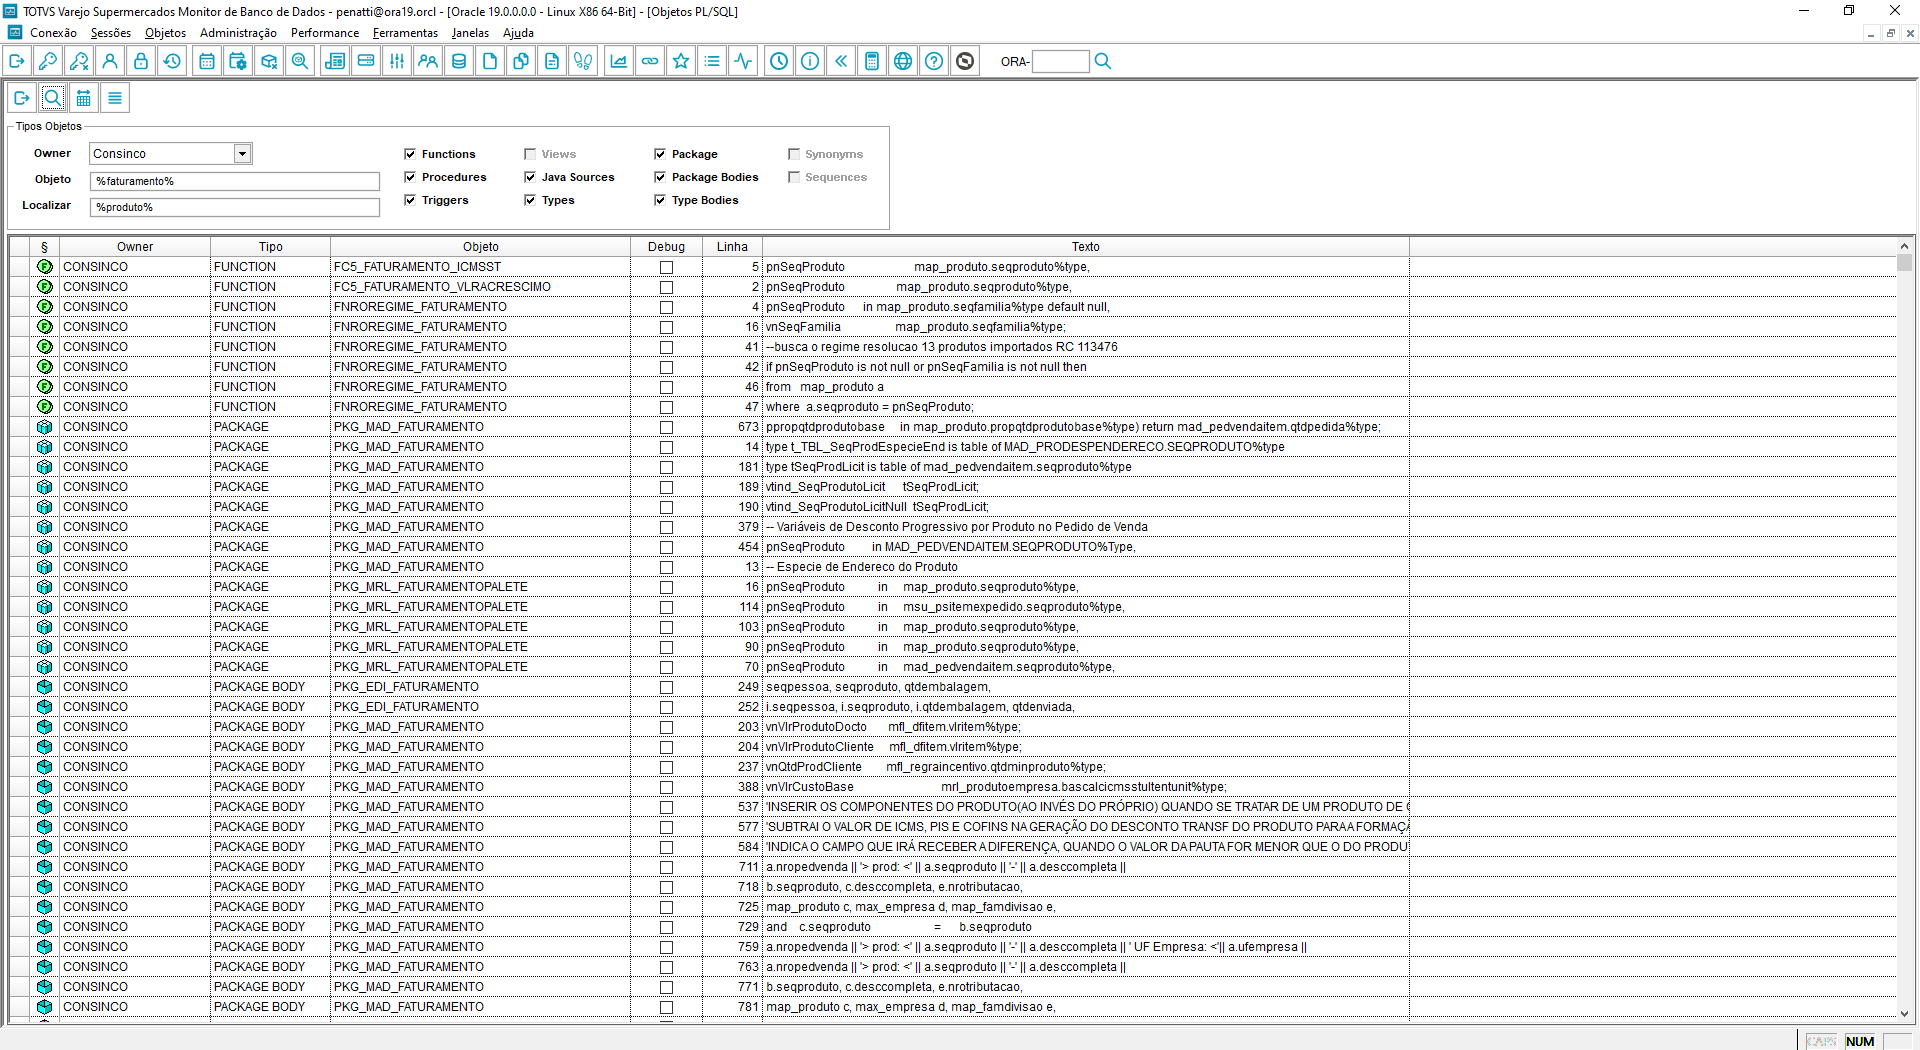This screenshot has height=1050, width=1920.
Task: Click the vertical scrollbar thumb
Action: (x=1904, y=263)
